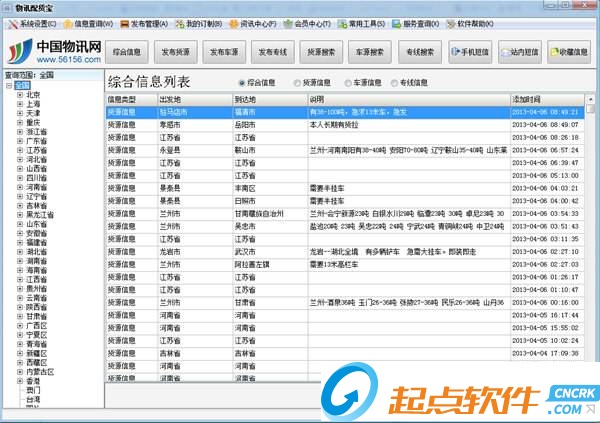Viewport: 600px width, 423px height.
Task: Click the 发布车源 button
Action: click(x=224, y=52)
